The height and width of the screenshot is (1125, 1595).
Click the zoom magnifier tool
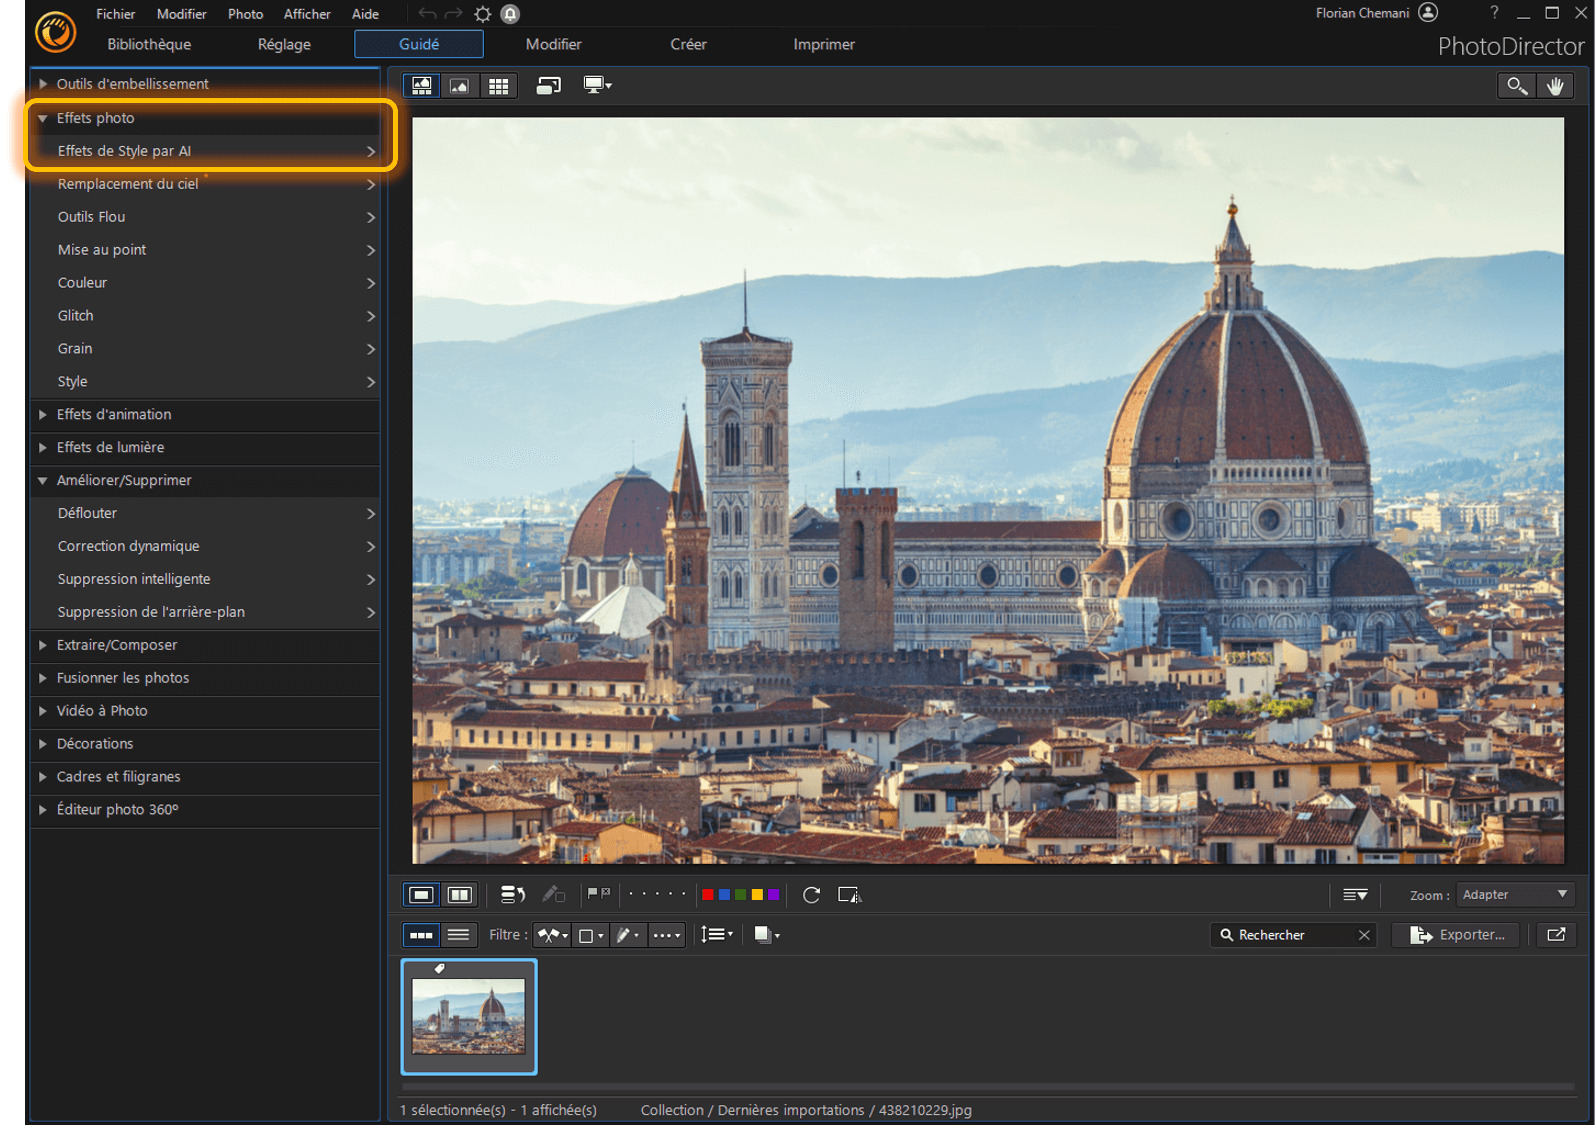pyautogui.click(x=1516, y=86)
